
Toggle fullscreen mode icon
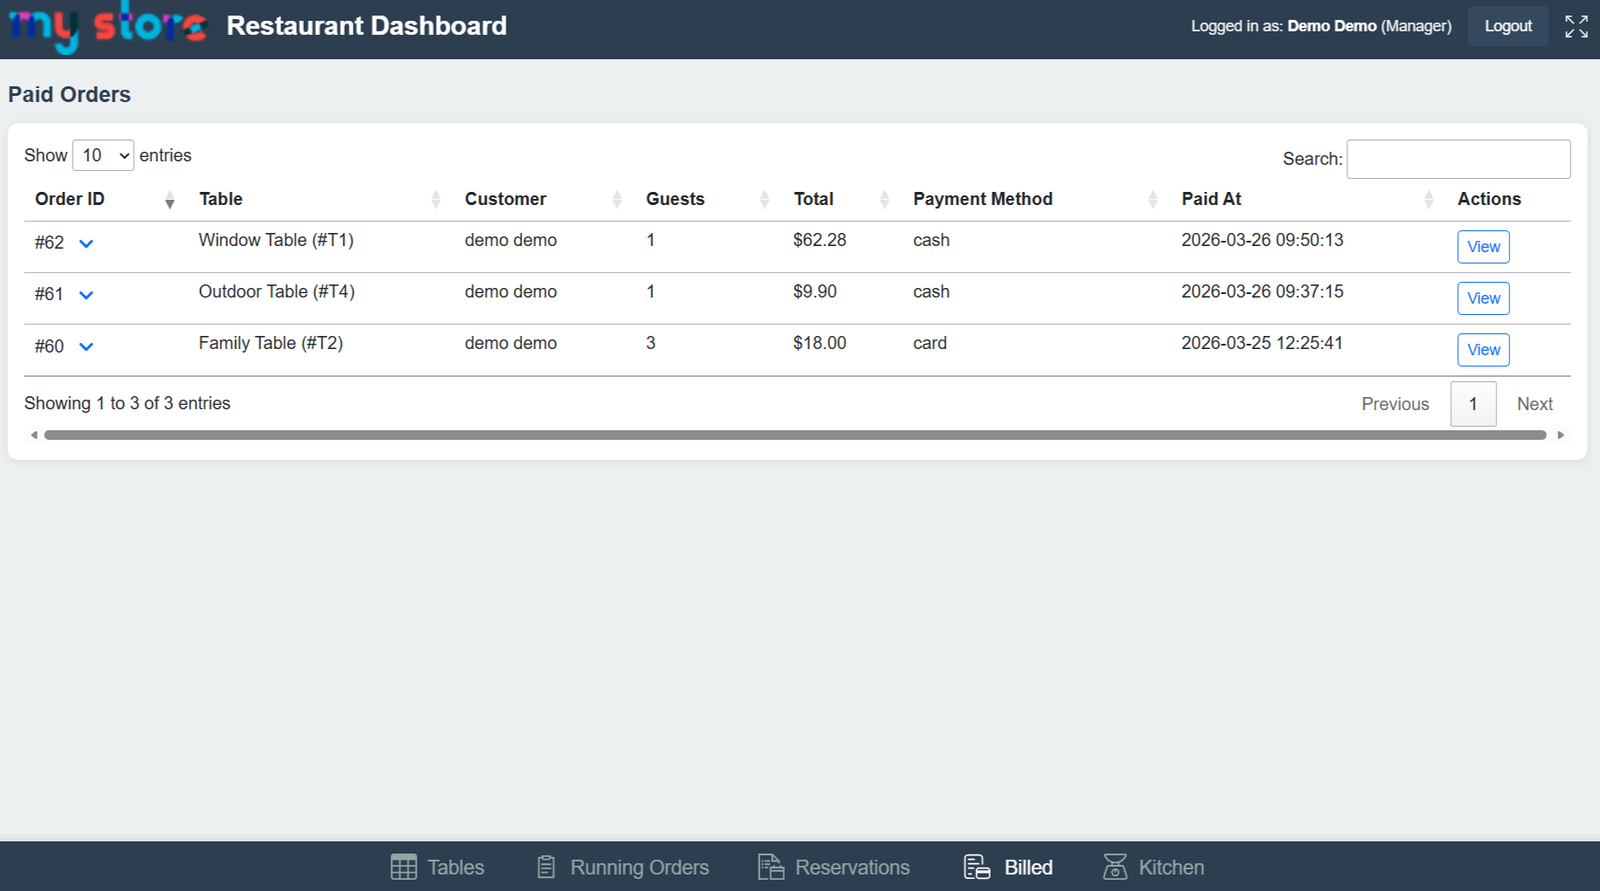pyautogui.click(x=1576, y=26)
